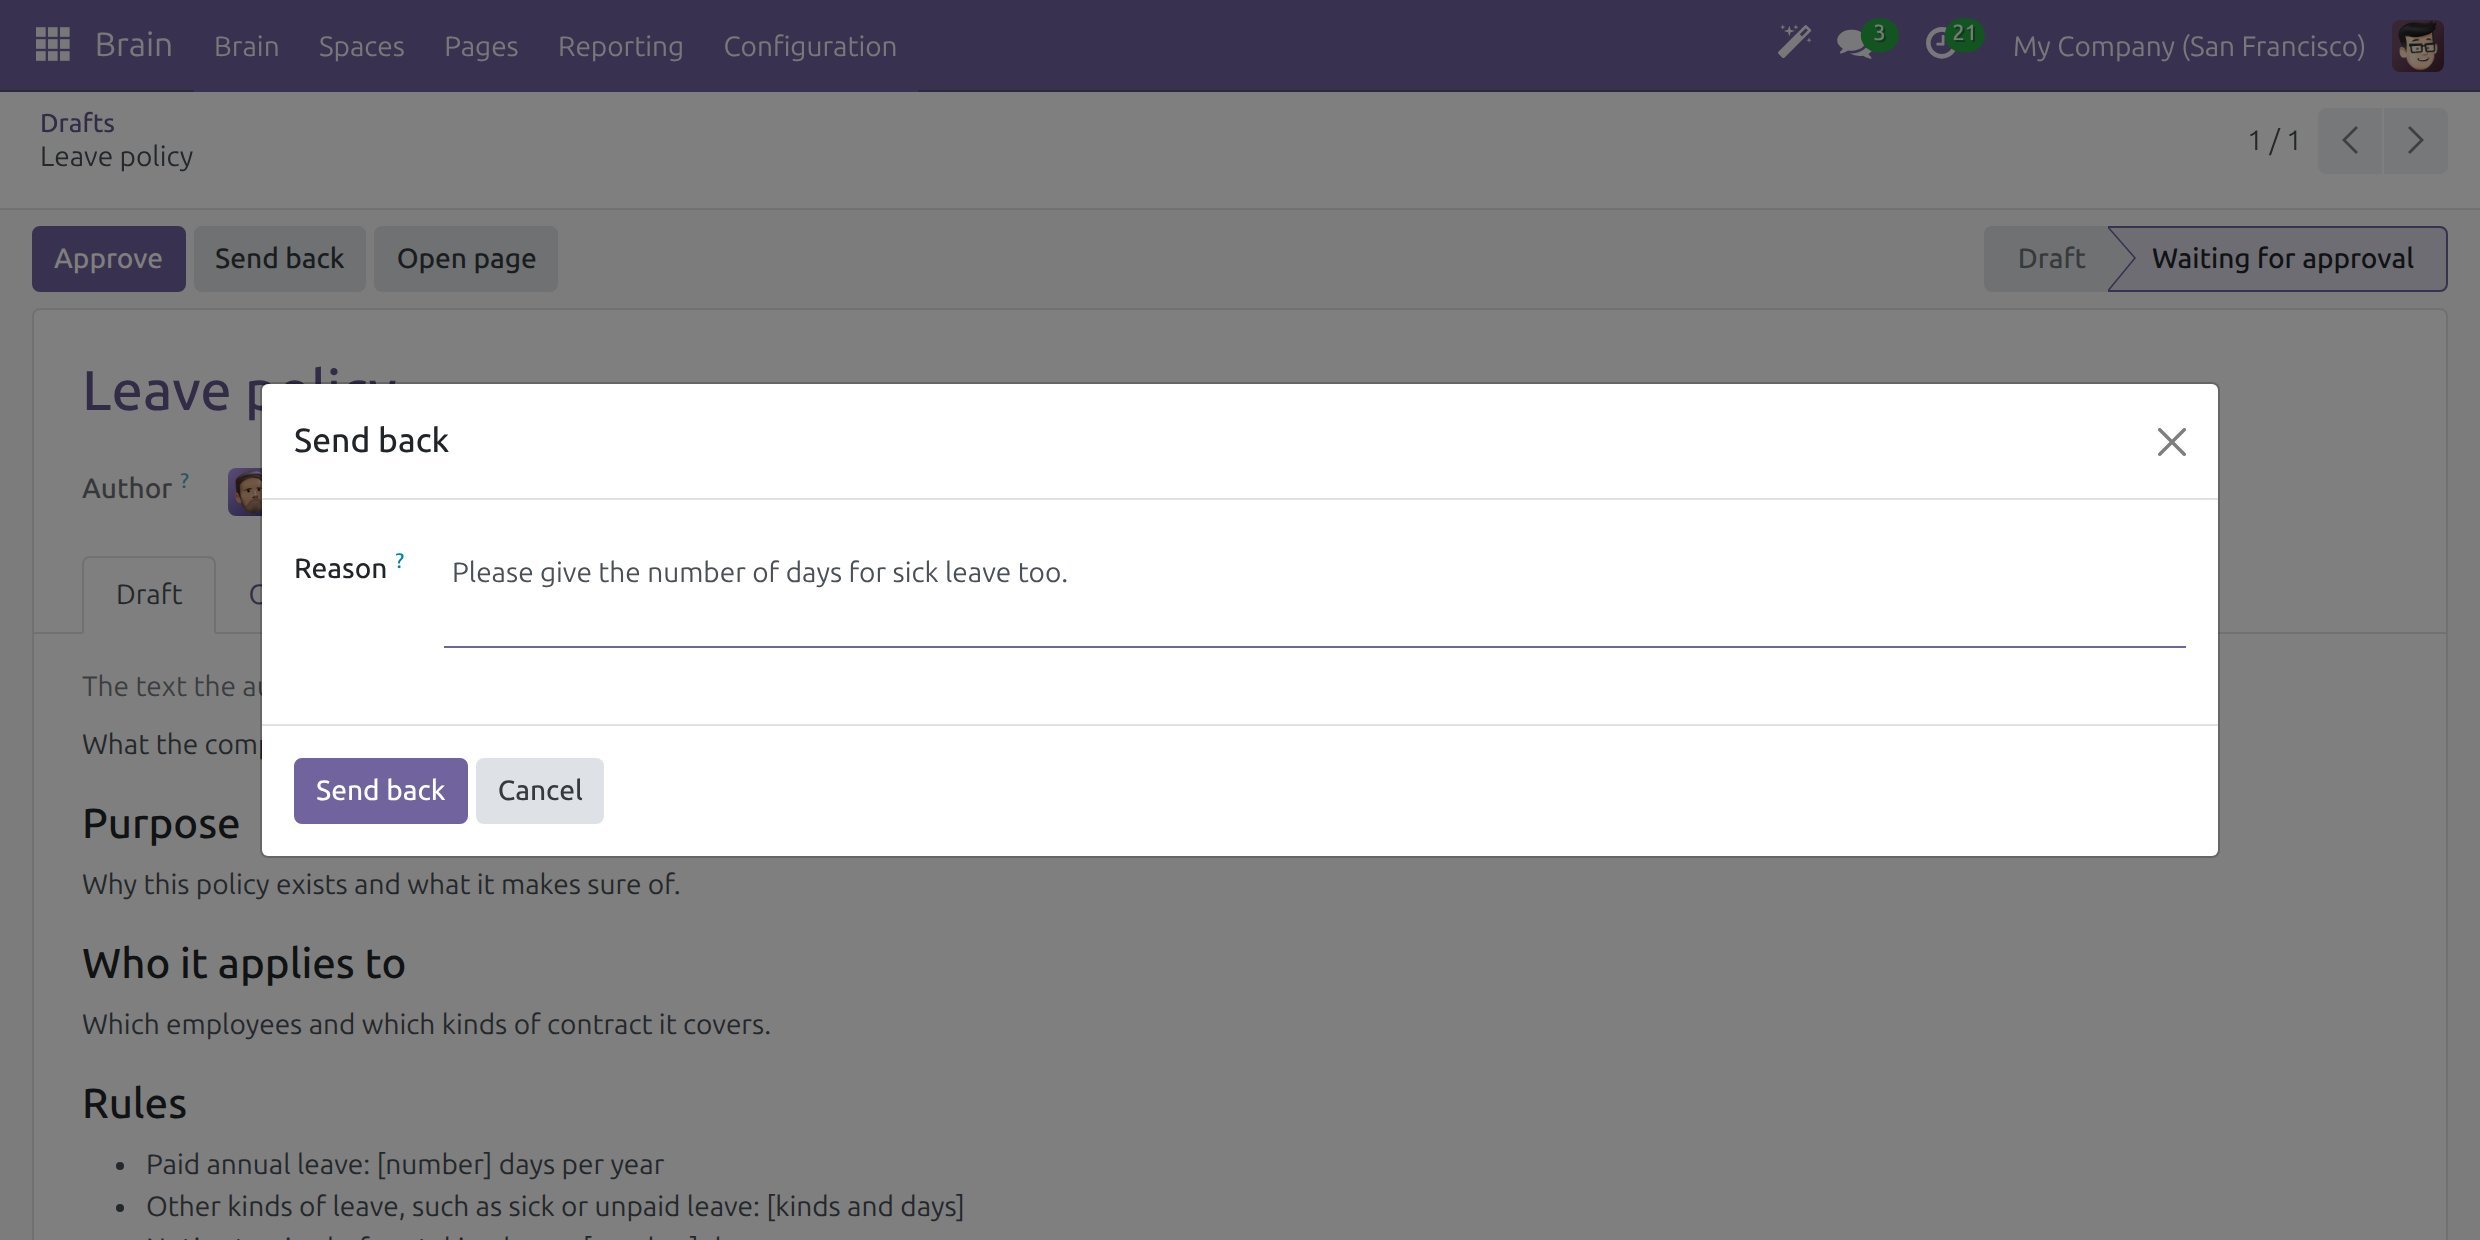Click the 'Who it applies to' heading
Image resolution: width=2480 pixels, height=1240 pixels.
(x=244, y=964)
